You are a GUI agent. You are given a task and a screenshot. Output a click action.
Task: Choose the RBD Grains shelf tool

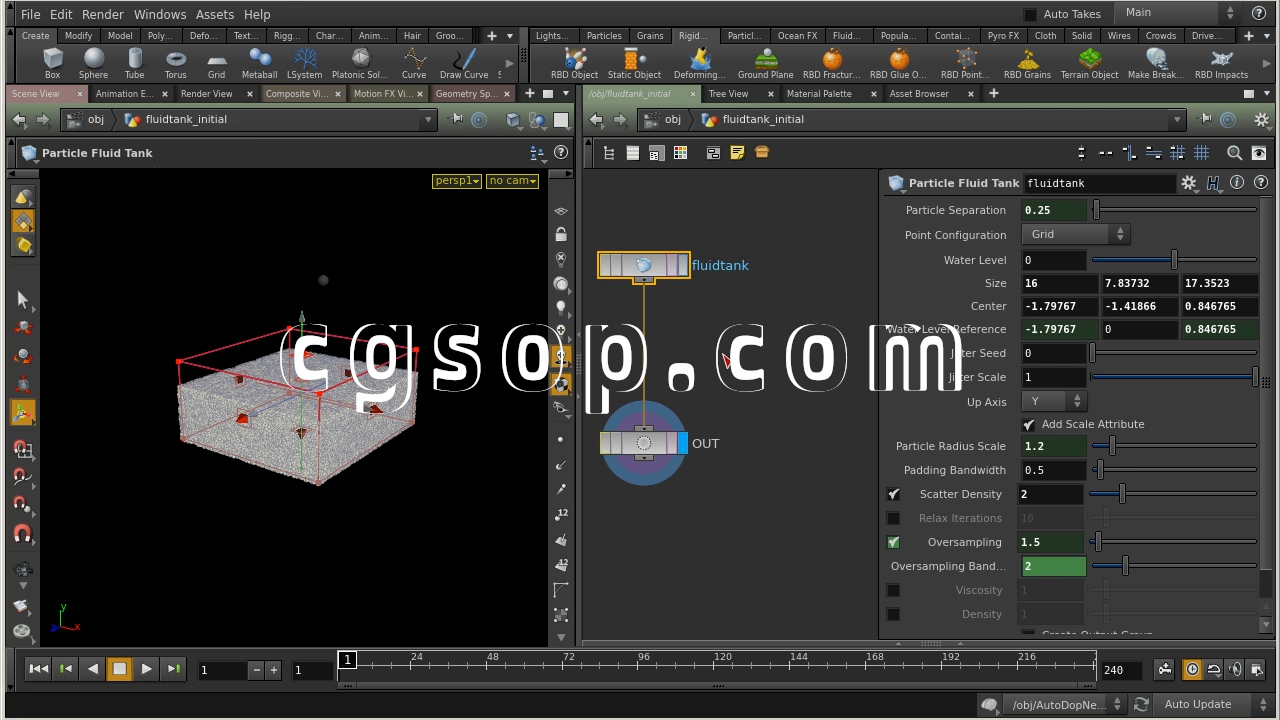coord(1027,63)
